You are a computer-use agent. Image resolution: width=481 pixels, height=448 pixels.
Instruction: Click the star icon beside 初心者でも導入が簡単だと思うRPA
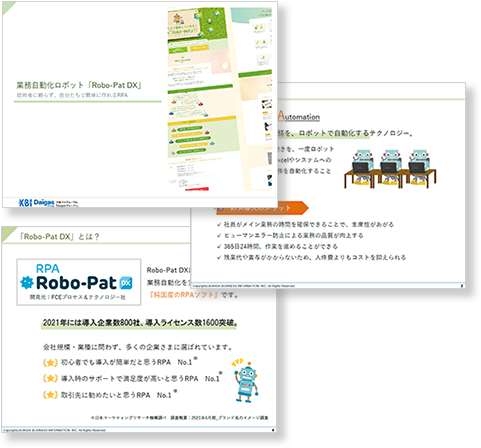click(x=50, y=362)
